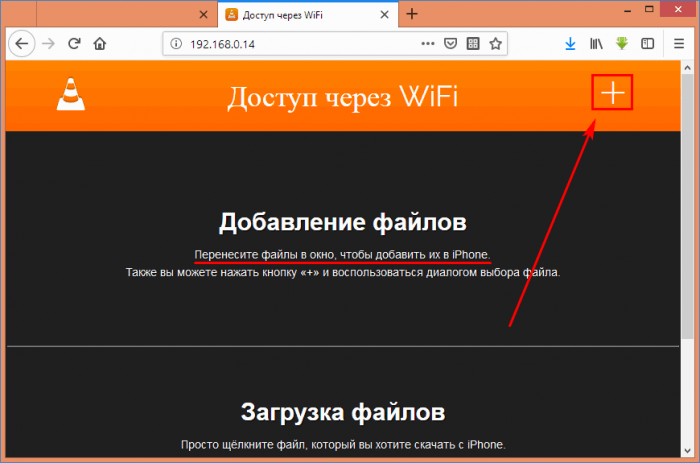Screen dimensions: 700x463
Task: Click the QR code grid icon
Action: [x=473, y=44]
